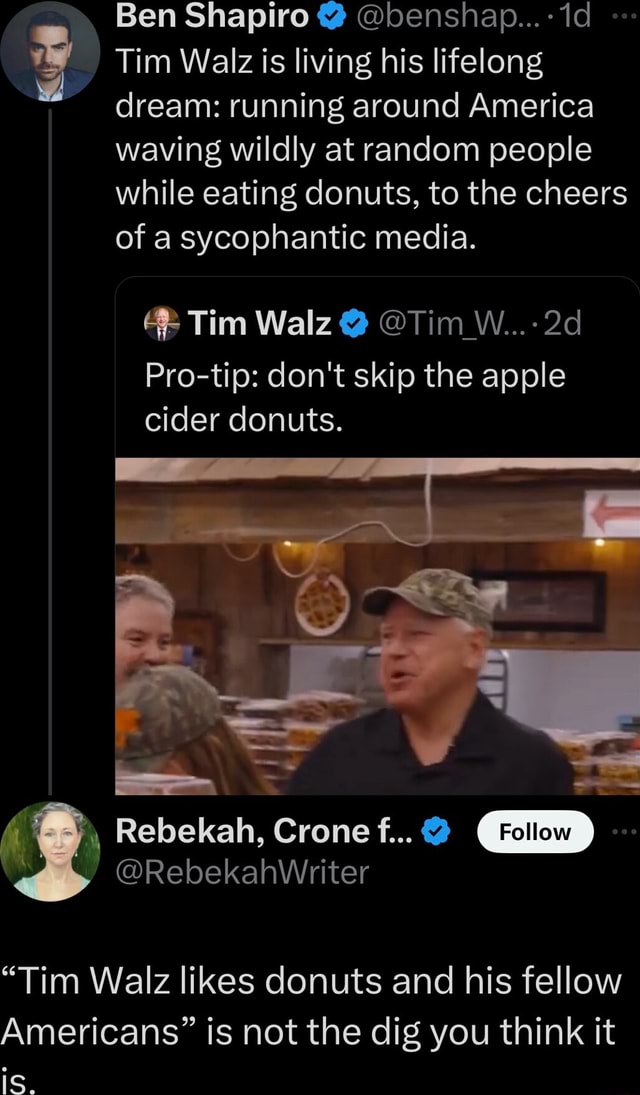Follow the RebekahWriter account

pyautogui.click(x=535, y=832)
